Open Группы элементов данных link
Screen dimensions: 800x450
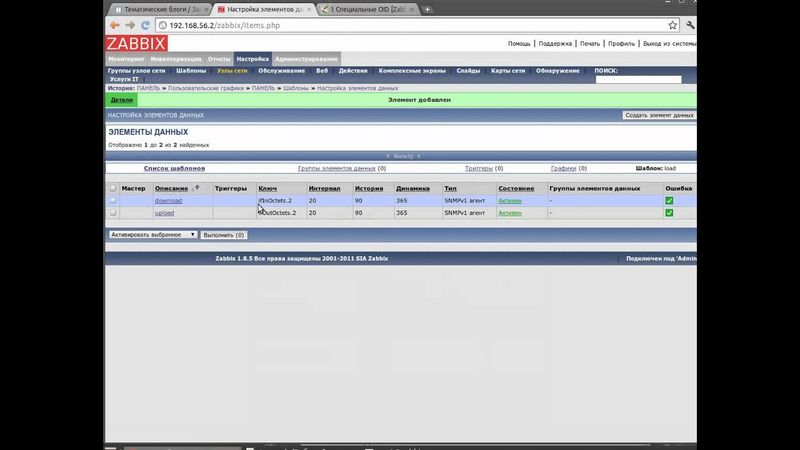pyautogui.click(x=337, y=168)
